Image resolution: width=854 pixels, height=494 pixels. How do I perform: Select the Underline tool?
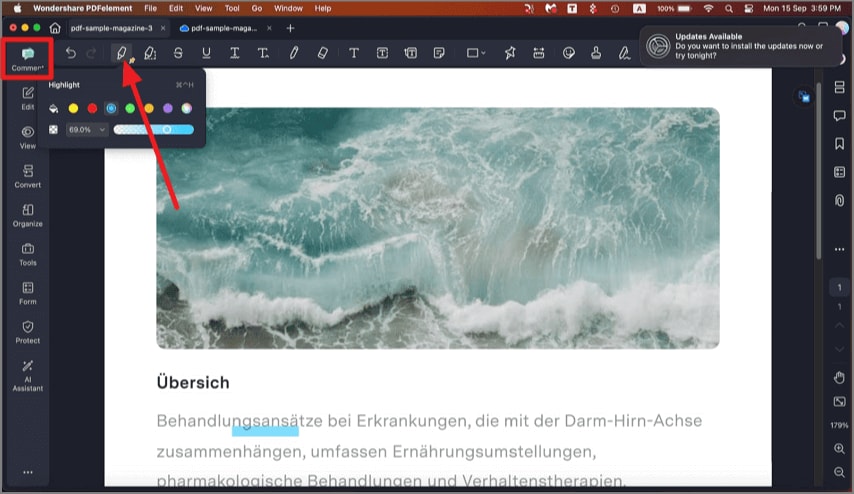[206, 53]
